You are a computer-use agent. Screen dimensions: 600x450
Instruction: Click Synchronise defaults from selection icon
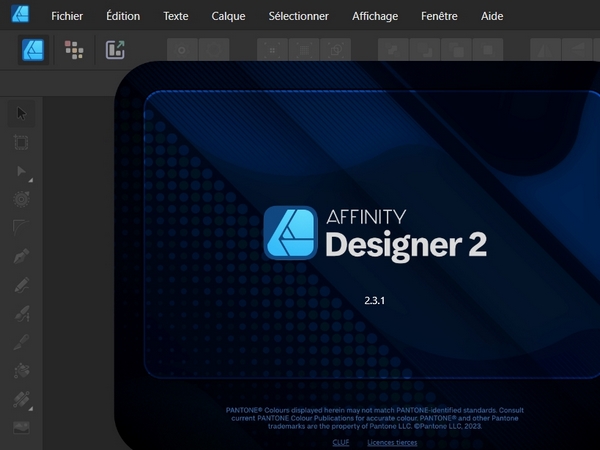[x=182, y=50]
